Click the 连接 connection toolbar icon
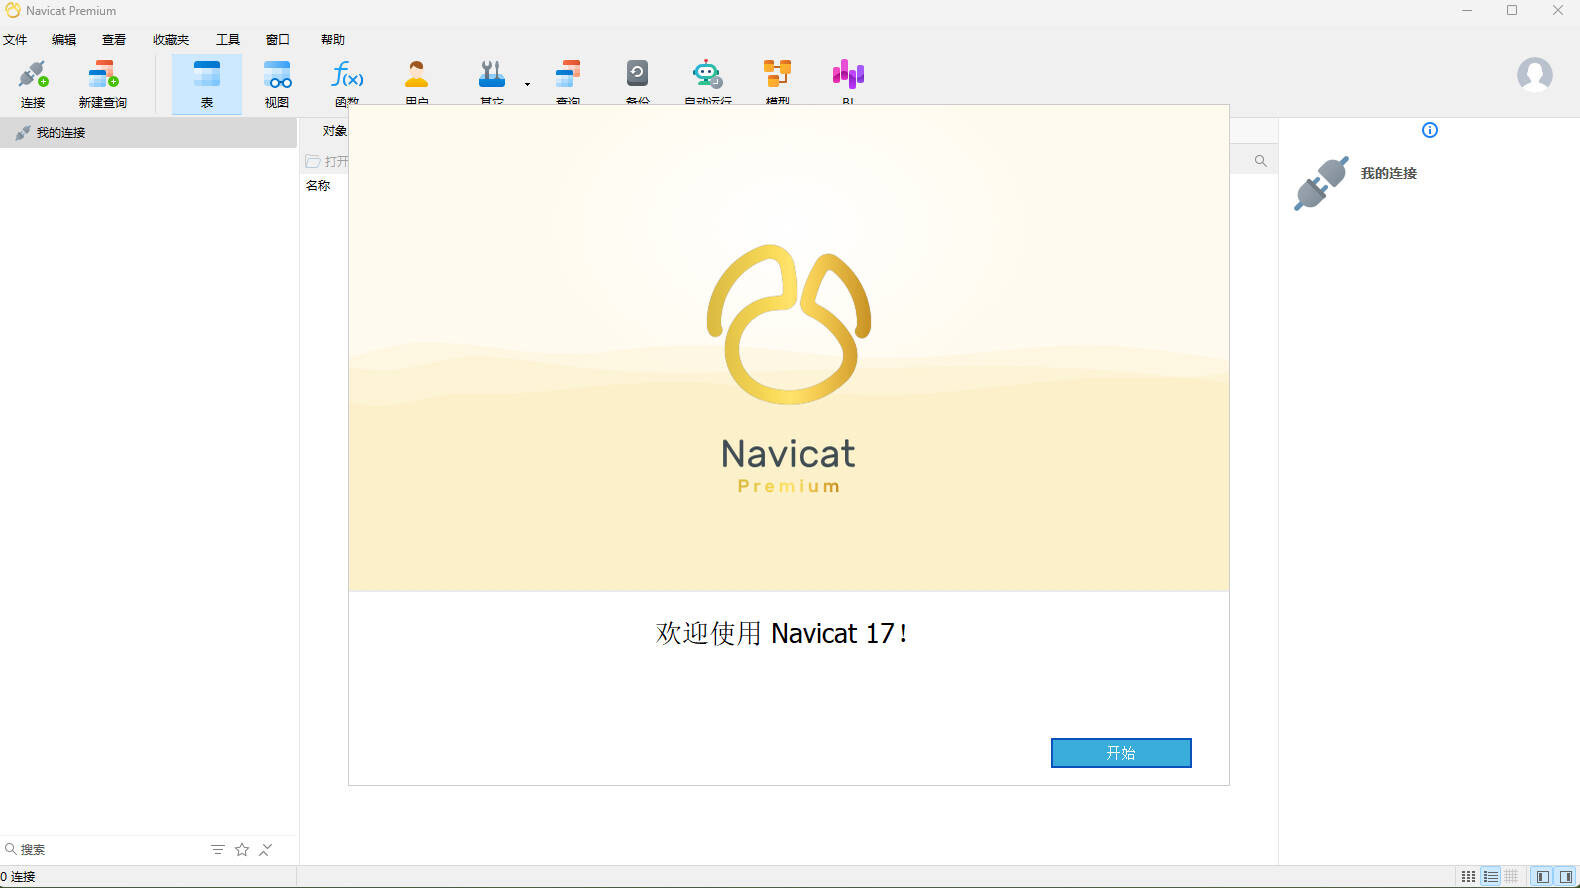Screen dimensions: 1580x888 point(33,84)
